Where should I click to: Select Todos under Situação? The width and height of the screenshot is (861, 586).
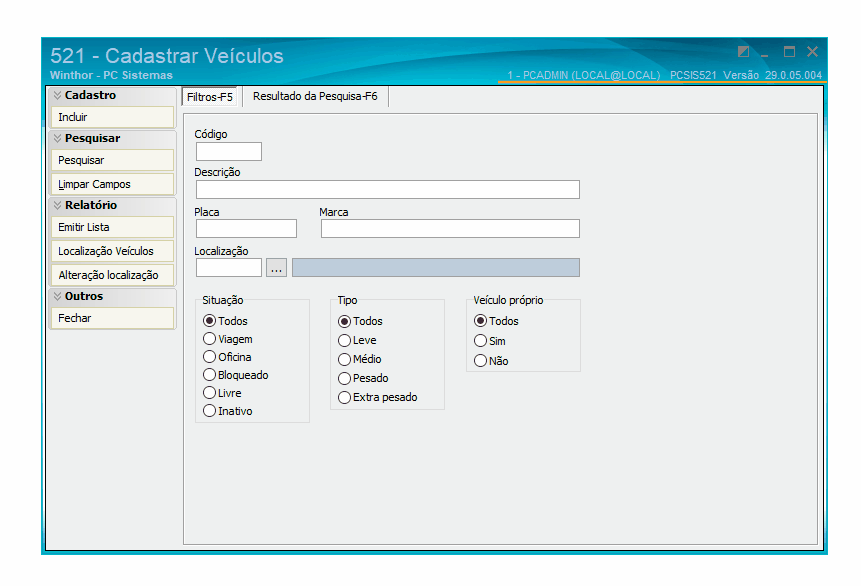point(226,321)
